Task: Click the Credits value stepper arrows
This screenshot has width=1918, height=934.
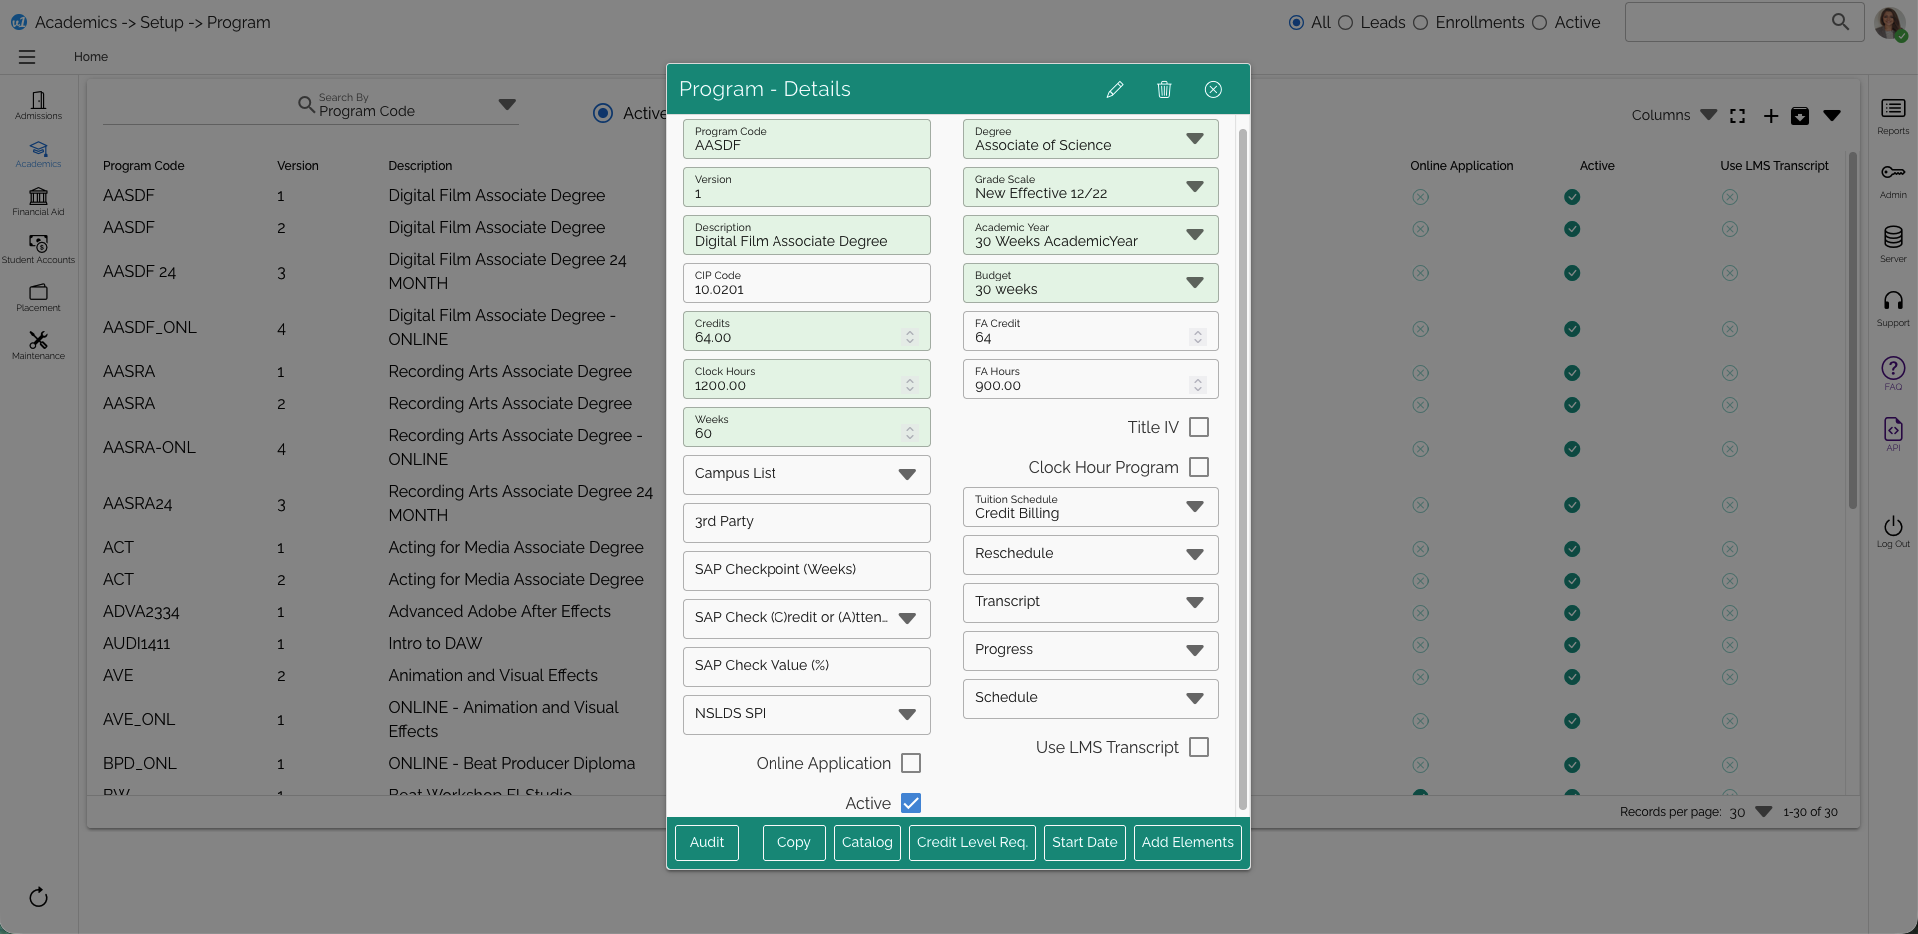Action: coord(909,337)
